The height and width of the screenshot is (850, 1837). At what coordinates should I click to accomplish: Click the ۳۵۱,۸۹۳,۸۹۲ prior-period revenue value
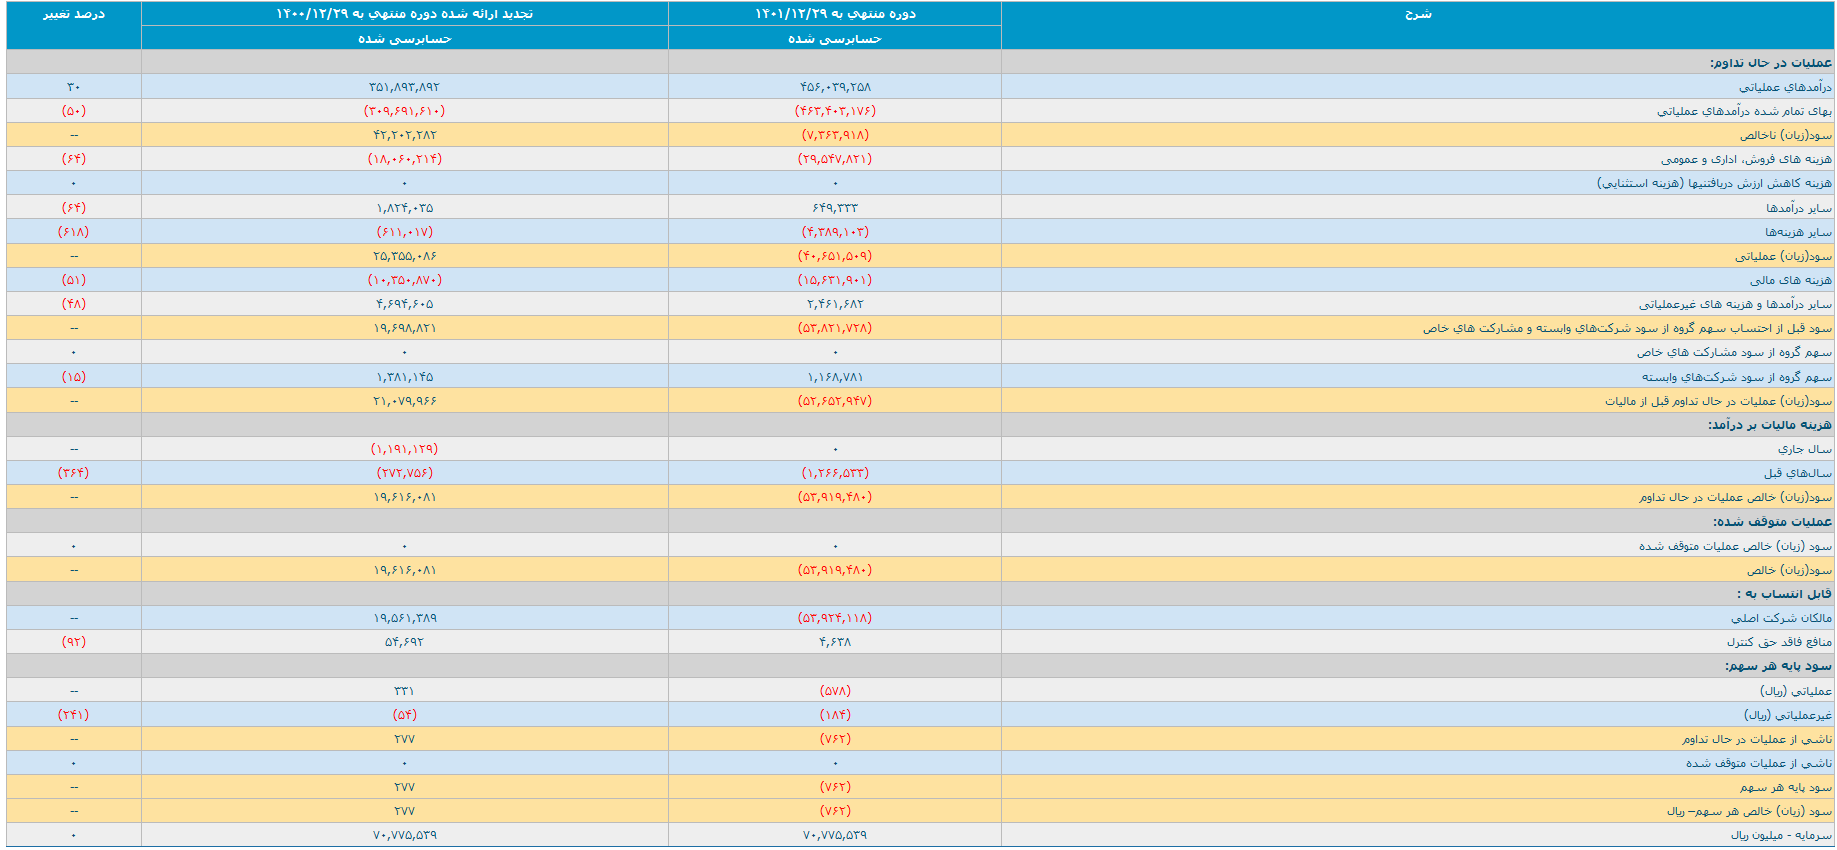pyautogui.click(x=404, y=87)
